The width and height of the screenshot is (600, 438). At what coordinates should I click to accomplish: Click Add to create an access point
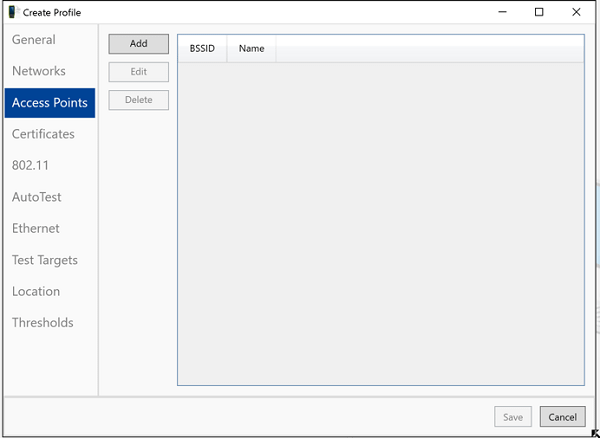pyautogui.click(x=138, y=44)
